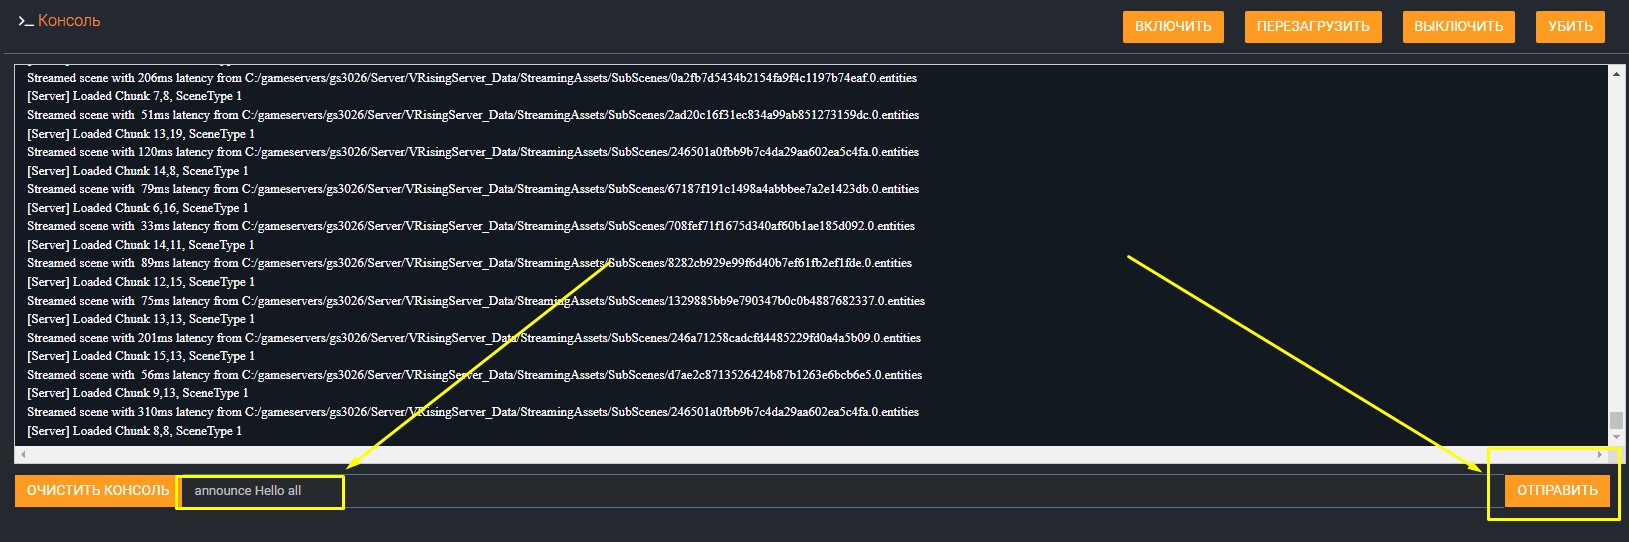Click the 'Loaded Chunk 7,8' log line

[134, 96]
